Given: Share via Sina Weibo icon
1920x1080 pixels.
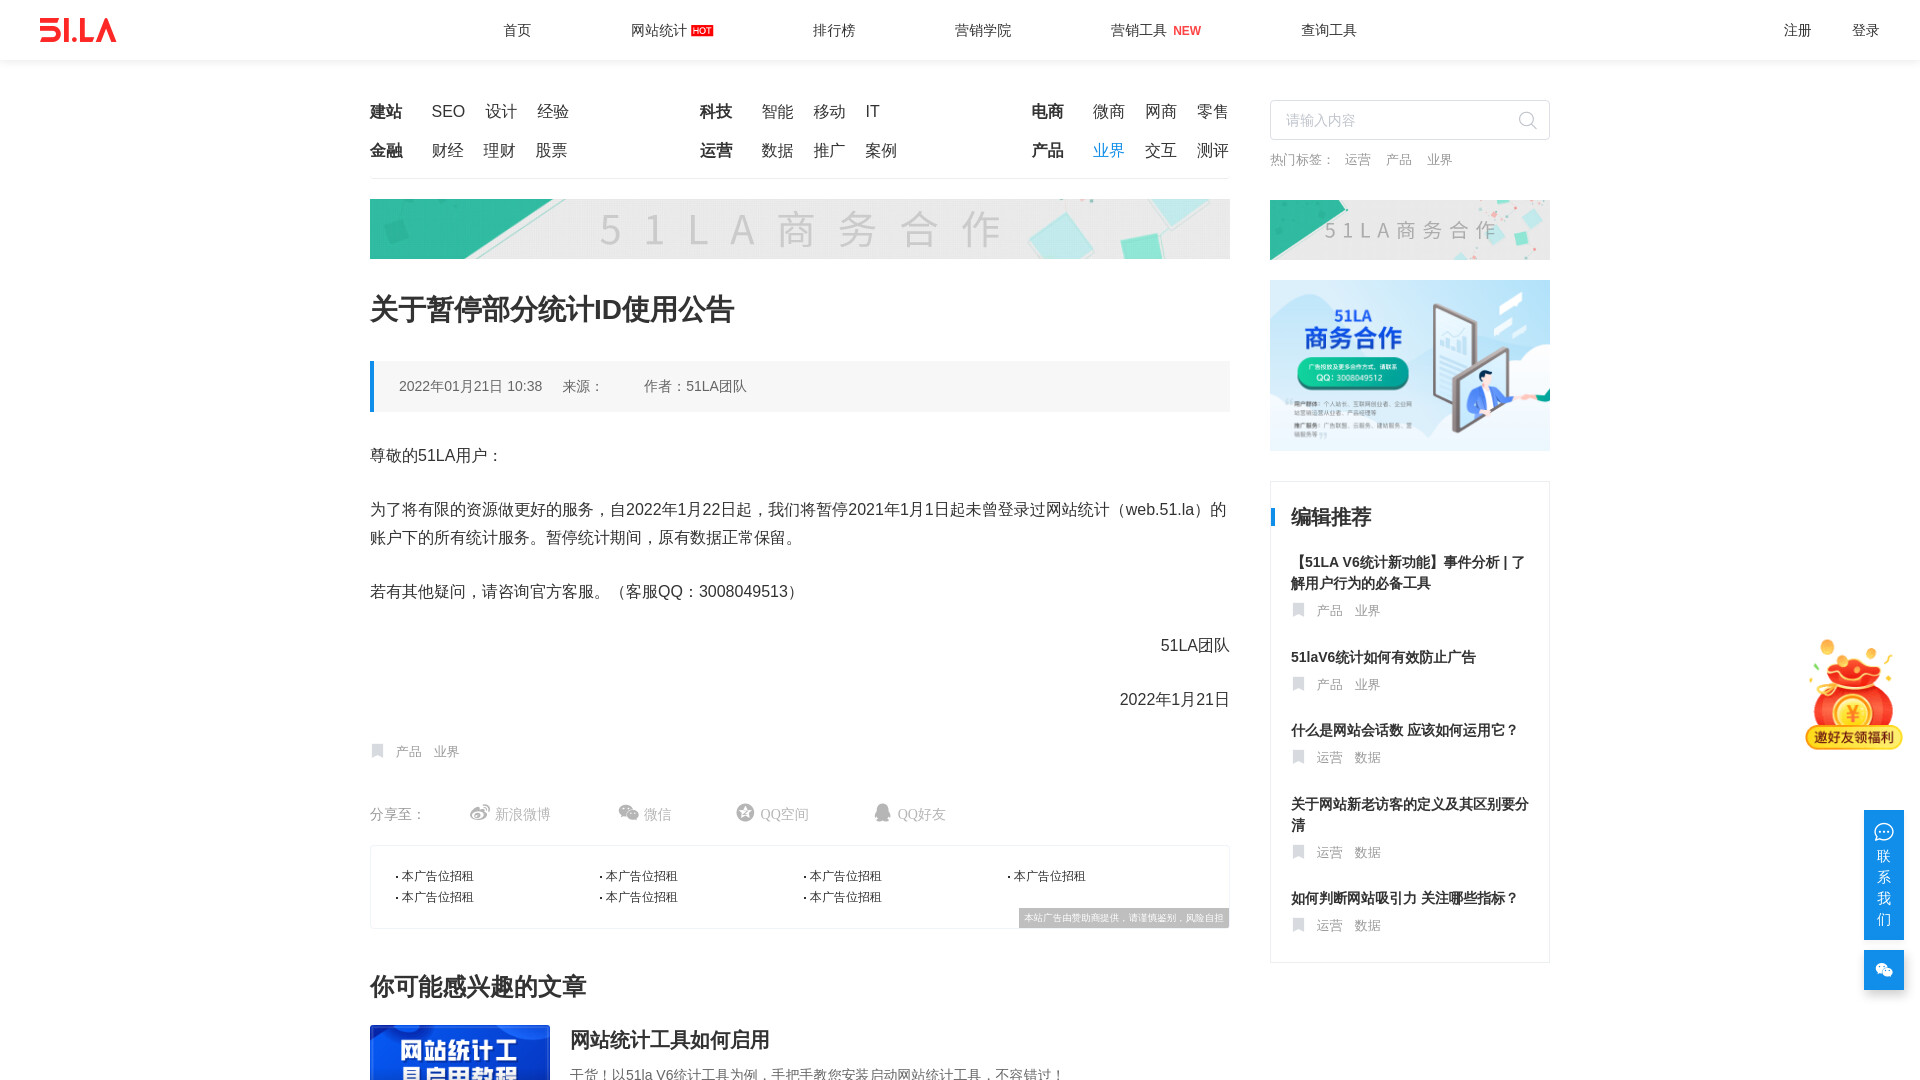Looking at the screenshot, I should coord(480,813).
